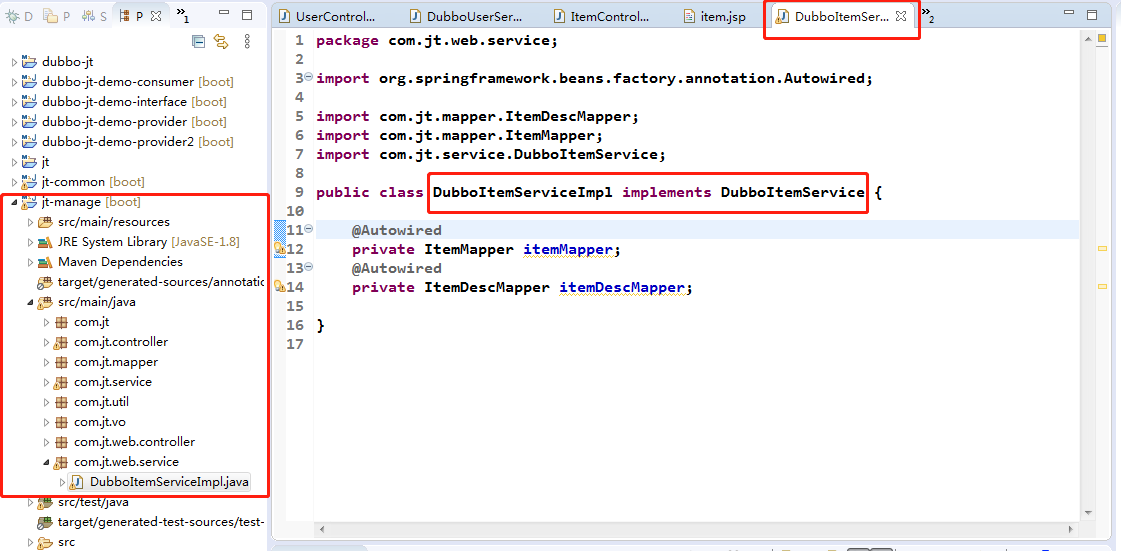Close the Package Explorer view tab
The height and width of the screenshot is (551, 1121).
(157, 15)
